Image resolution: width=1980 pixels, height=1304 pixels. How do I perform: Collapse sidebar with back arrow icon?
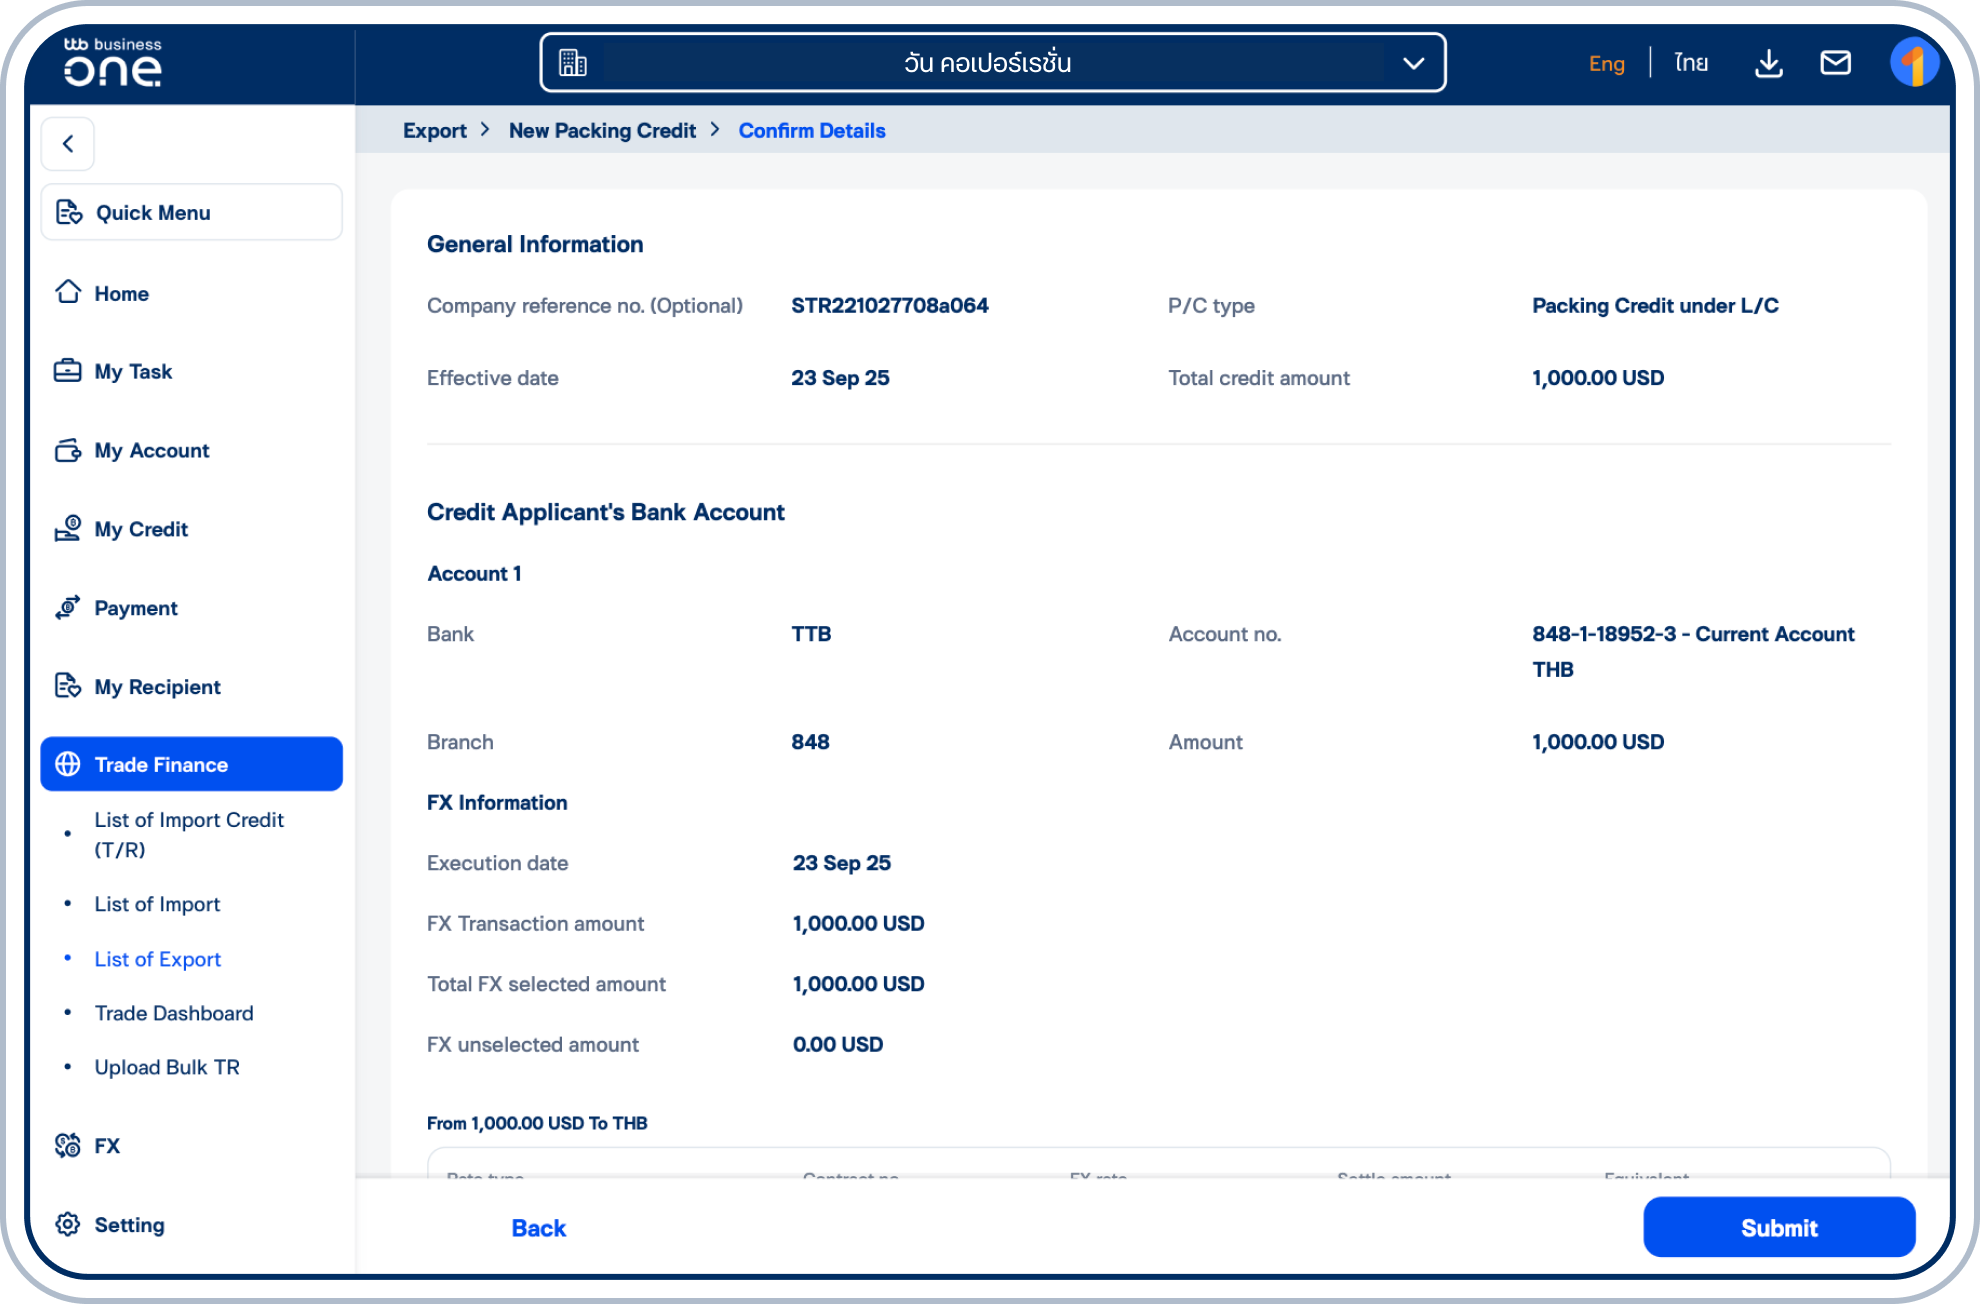point(68,144)
